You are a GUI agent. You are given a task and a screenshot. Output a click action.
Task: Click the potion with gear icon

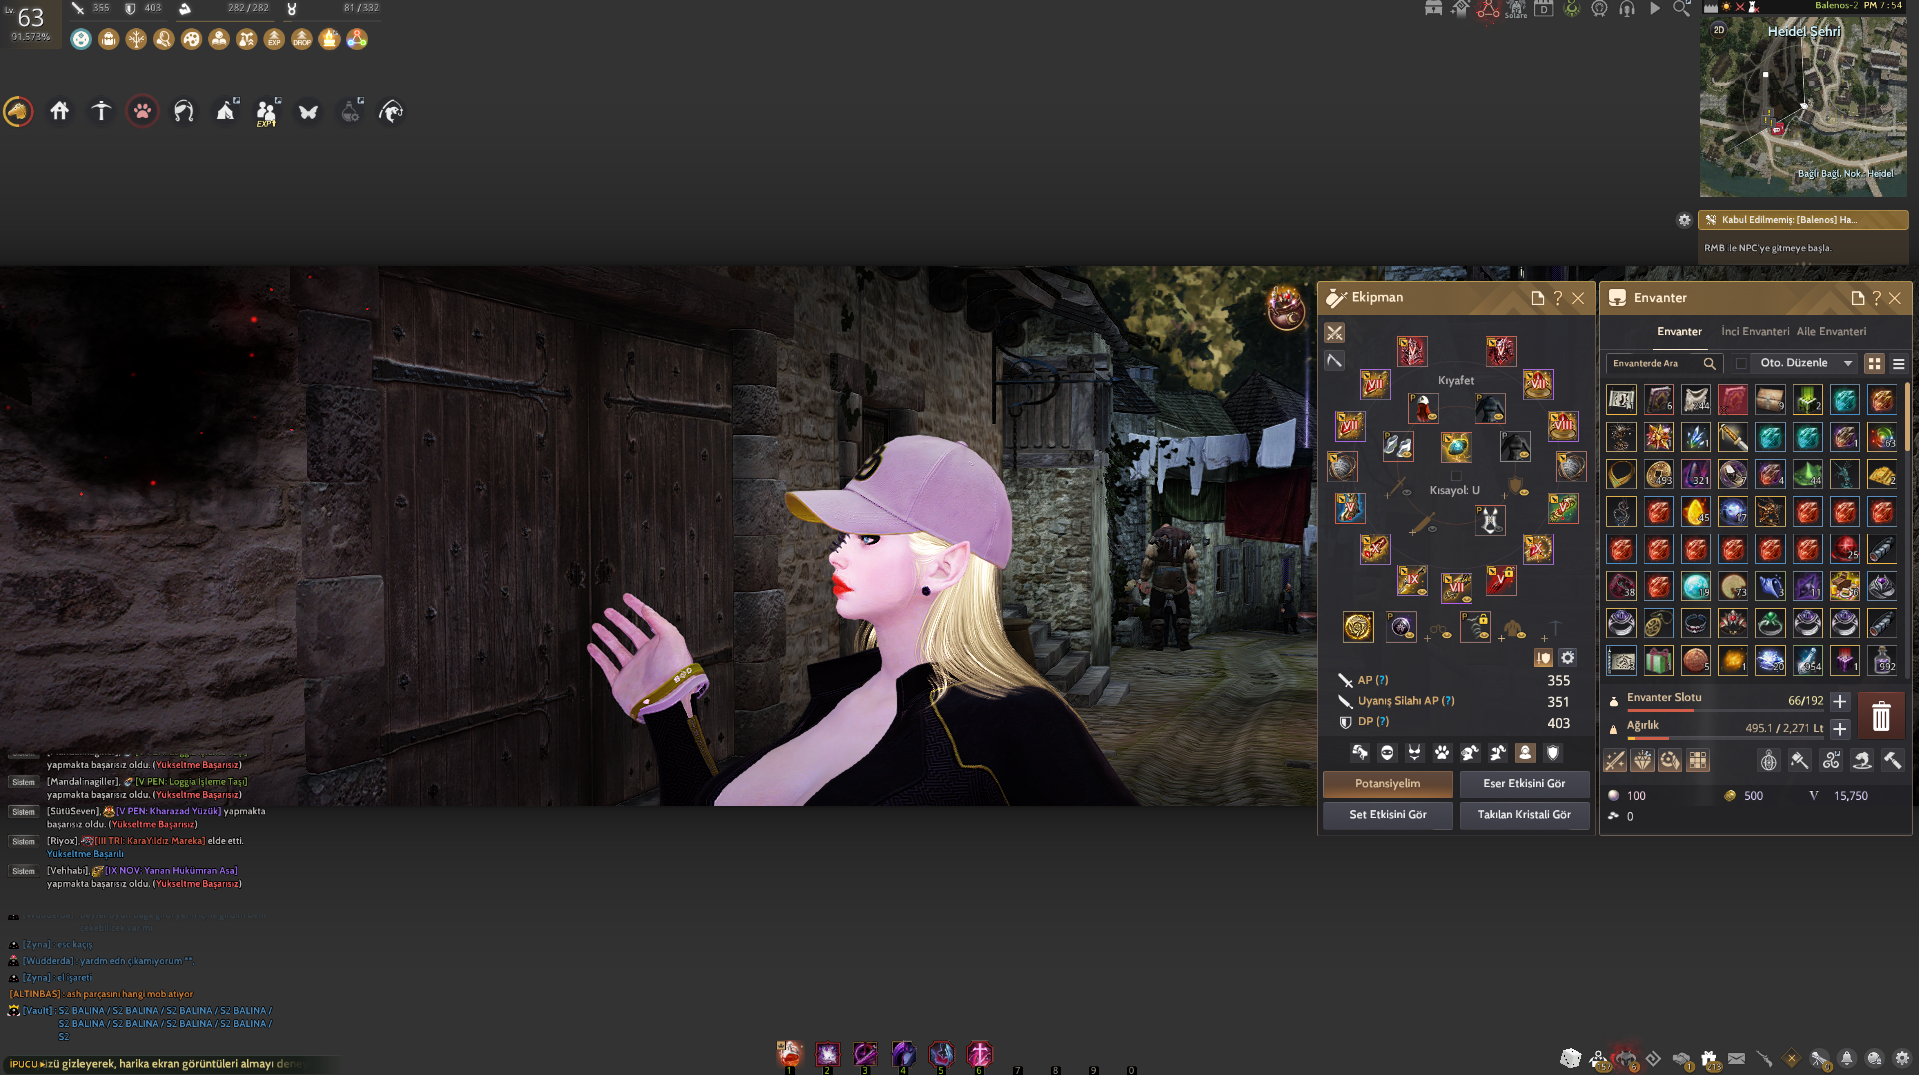pos(351,111)
